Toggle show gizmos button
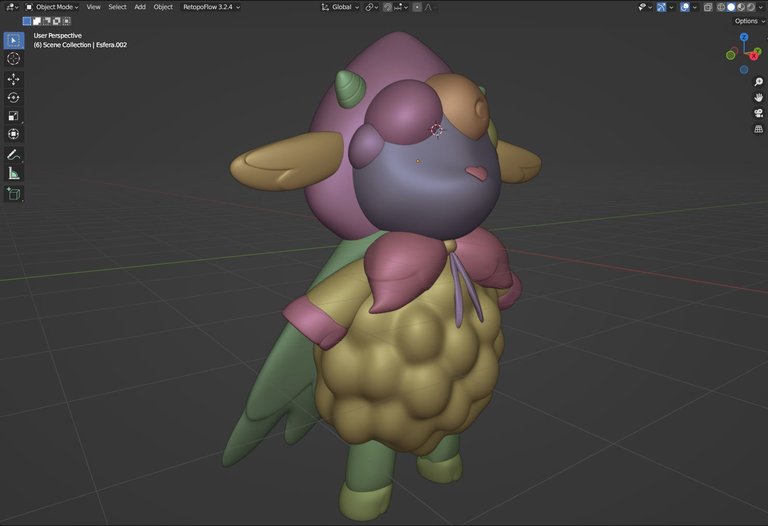768x526 pixels. 661,7
